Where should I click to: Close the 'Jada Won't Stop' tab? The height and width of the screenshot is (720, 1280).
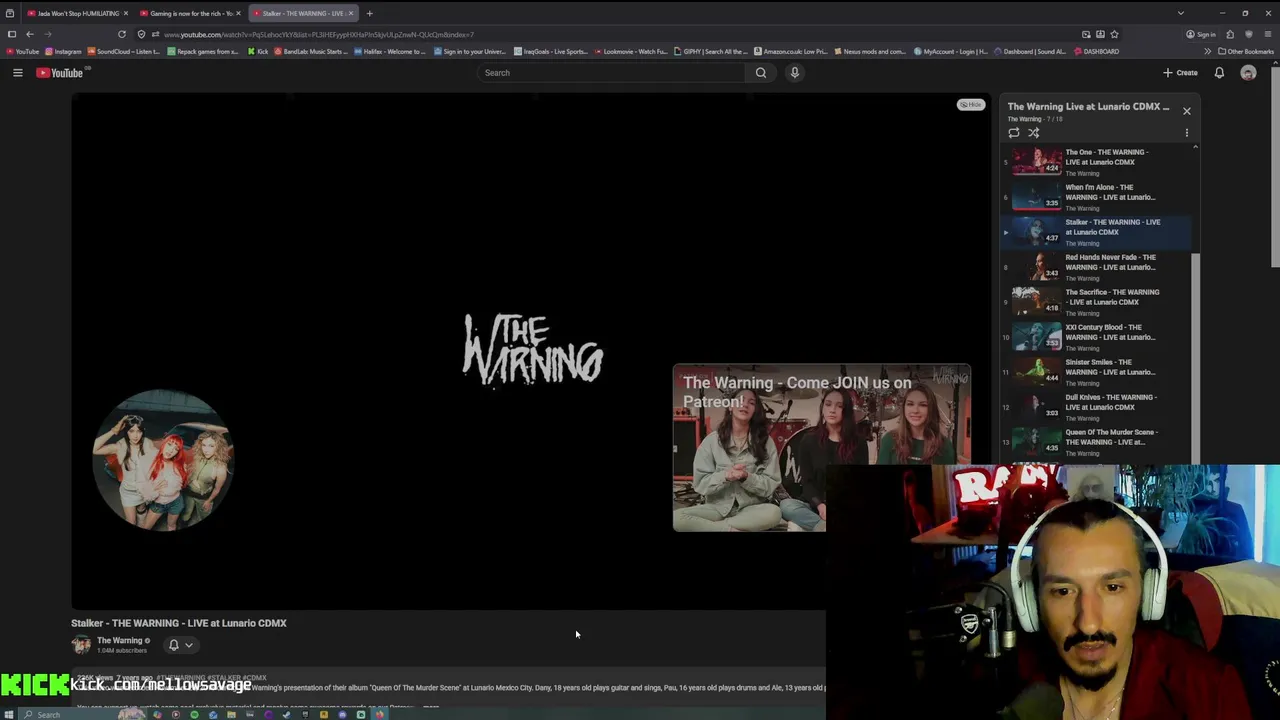click(125, 13)
